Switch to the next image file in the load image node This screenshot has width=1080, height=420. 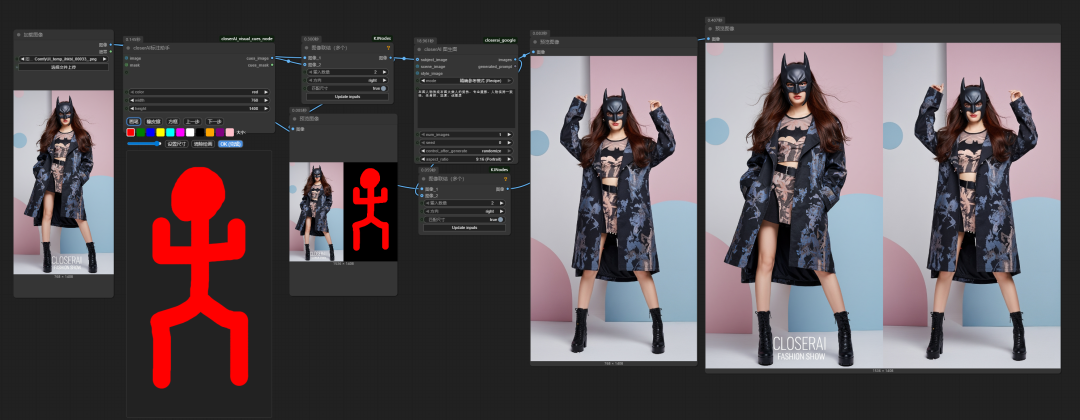[x=105, y=59]
